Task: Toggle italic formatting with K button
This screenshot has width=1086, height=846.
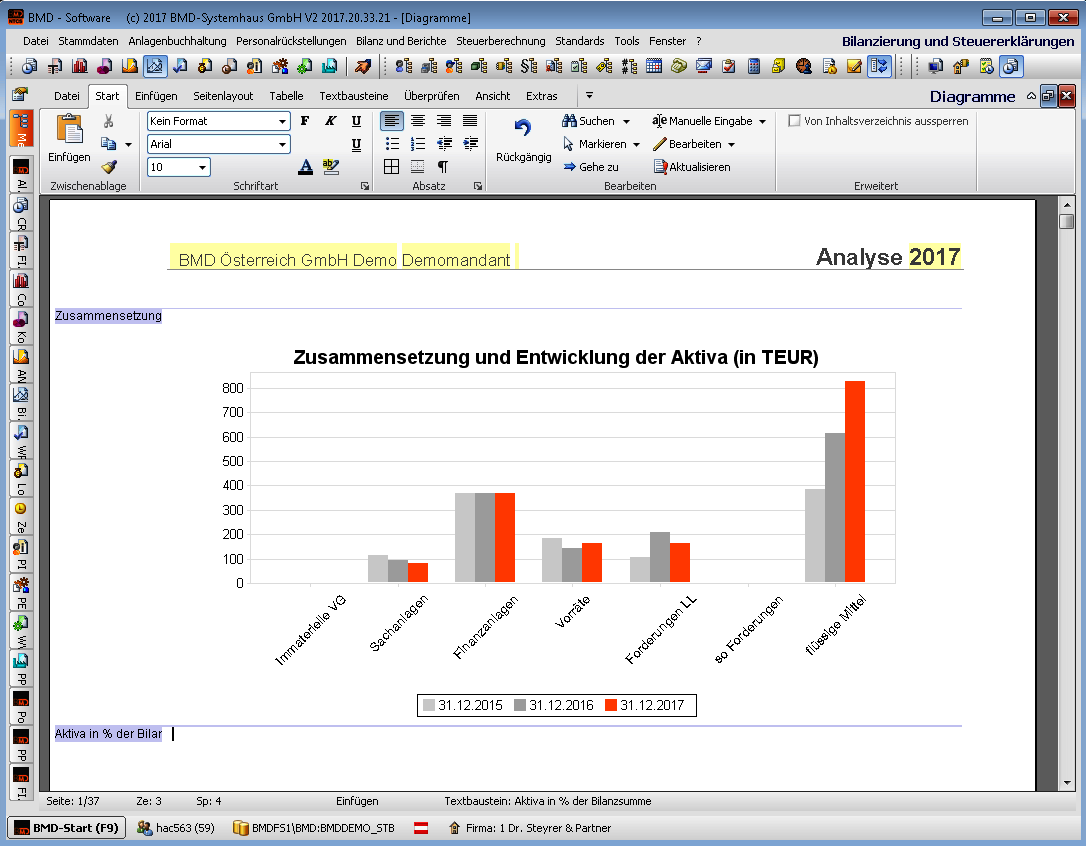Action: point(330,121)
